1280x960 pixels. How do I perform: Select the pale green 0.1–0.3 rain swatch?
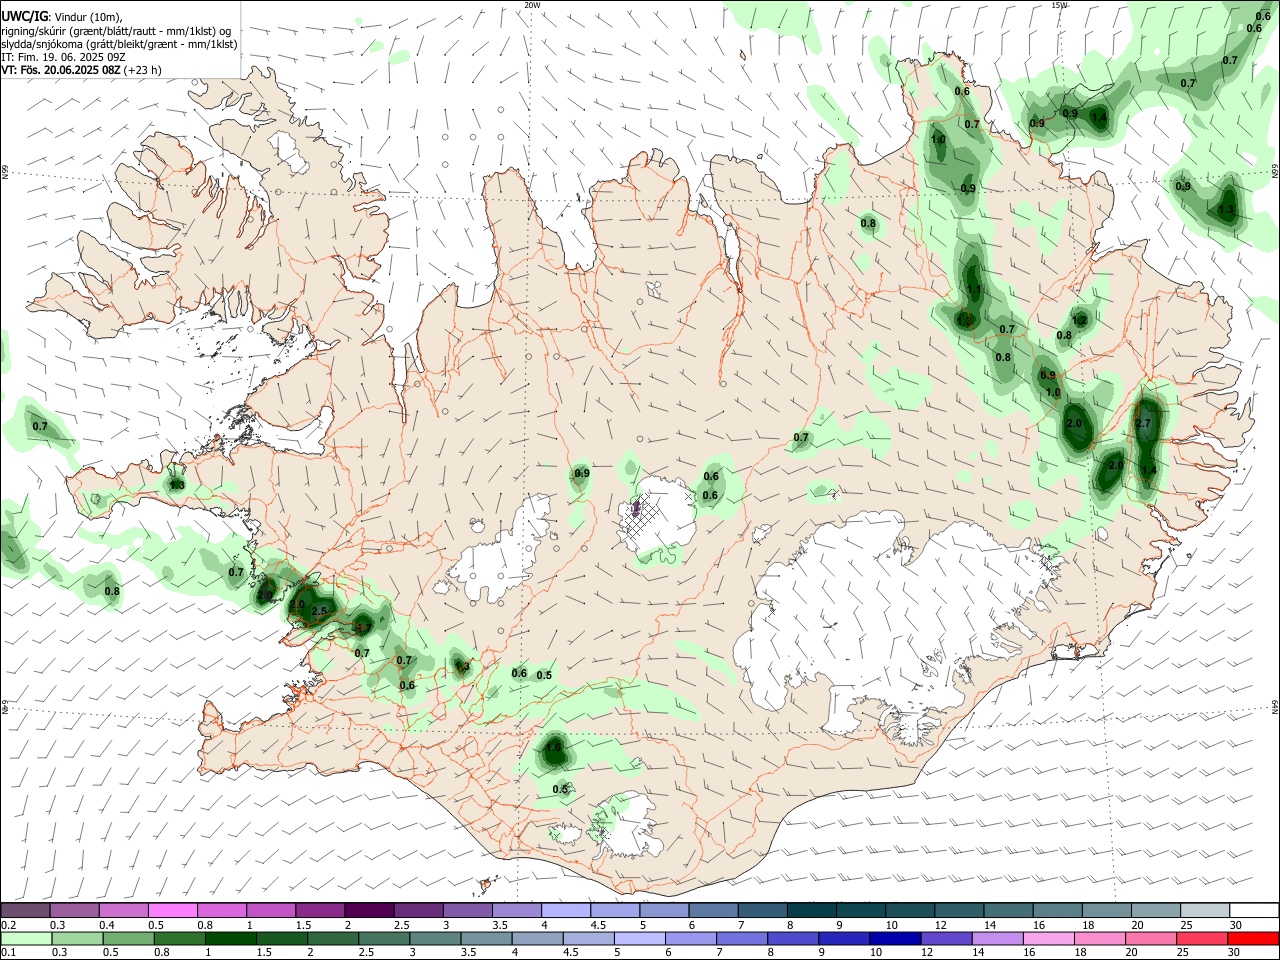[25, 938]
